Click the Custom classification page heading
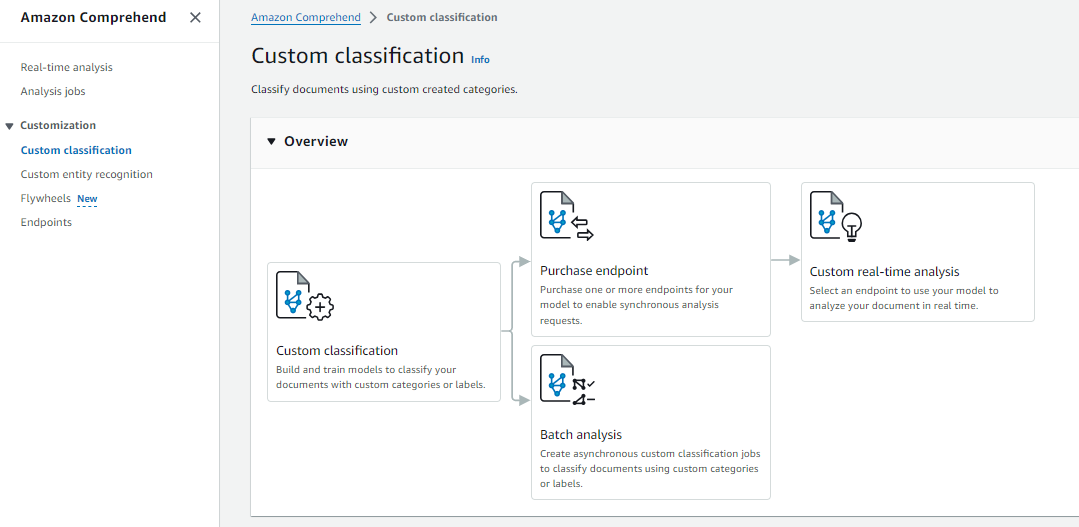Image resolution: width=1079 pixels, height=527 pixels. [x=358, y=56]
